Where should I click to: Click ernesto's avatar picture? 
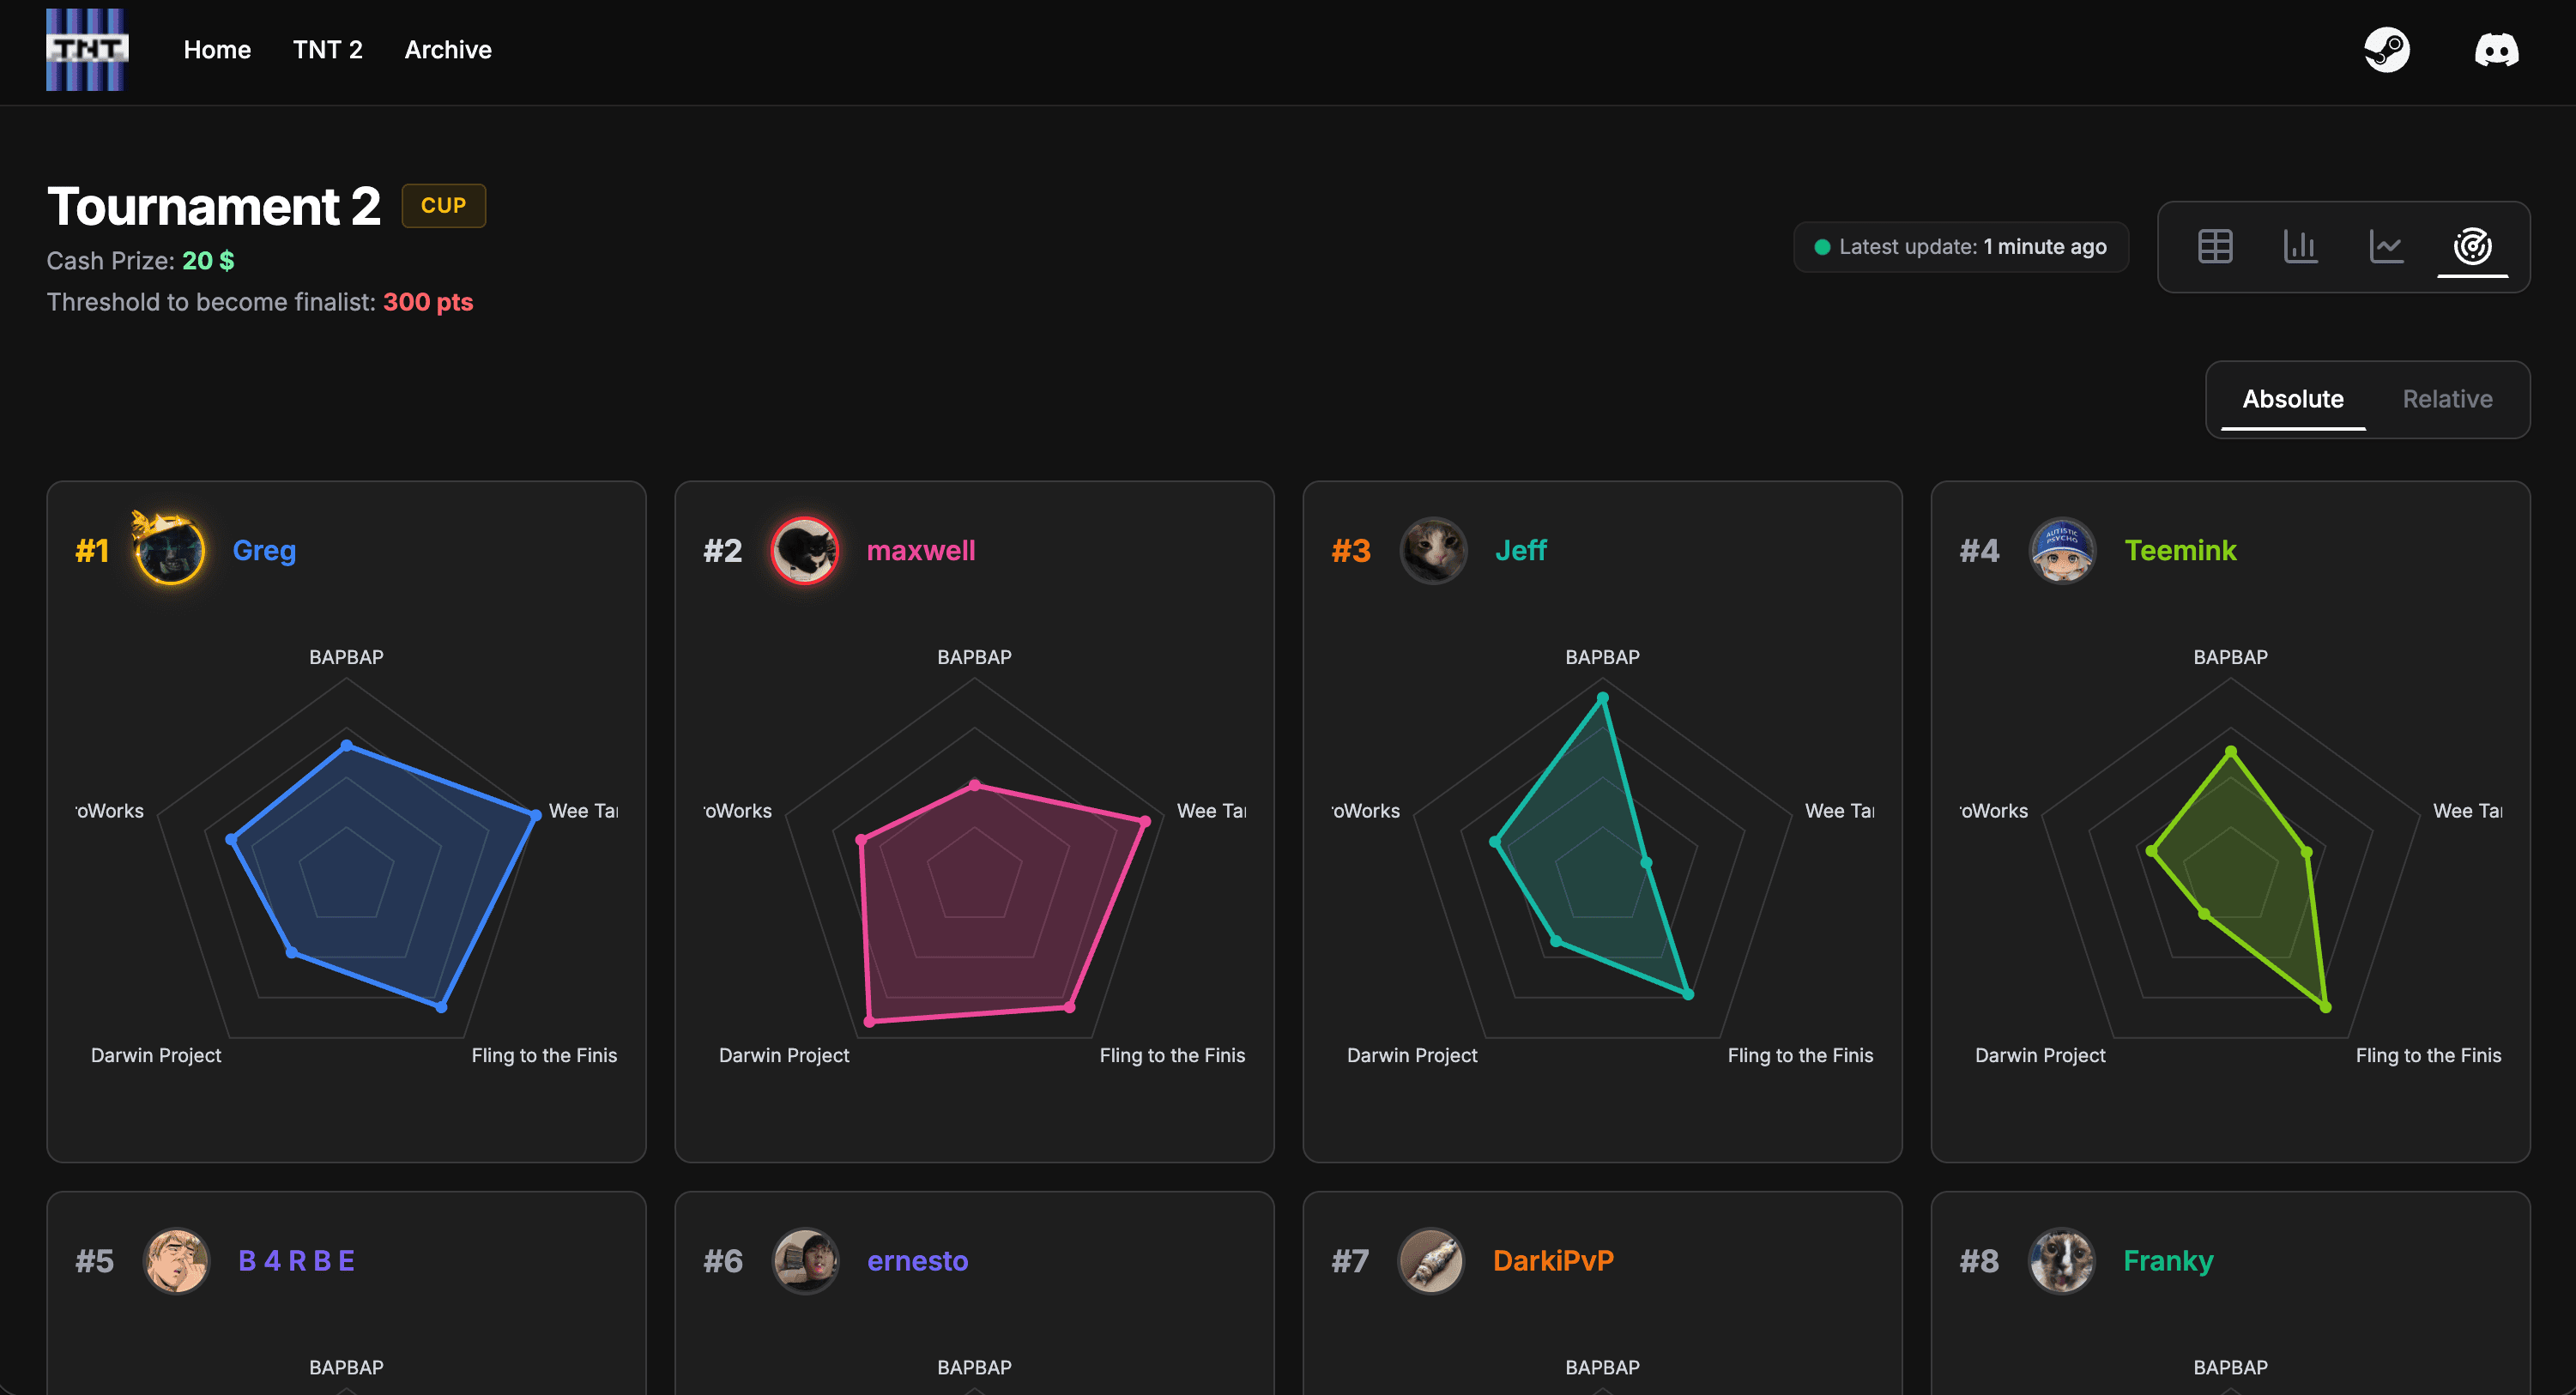pos(804,1260)
